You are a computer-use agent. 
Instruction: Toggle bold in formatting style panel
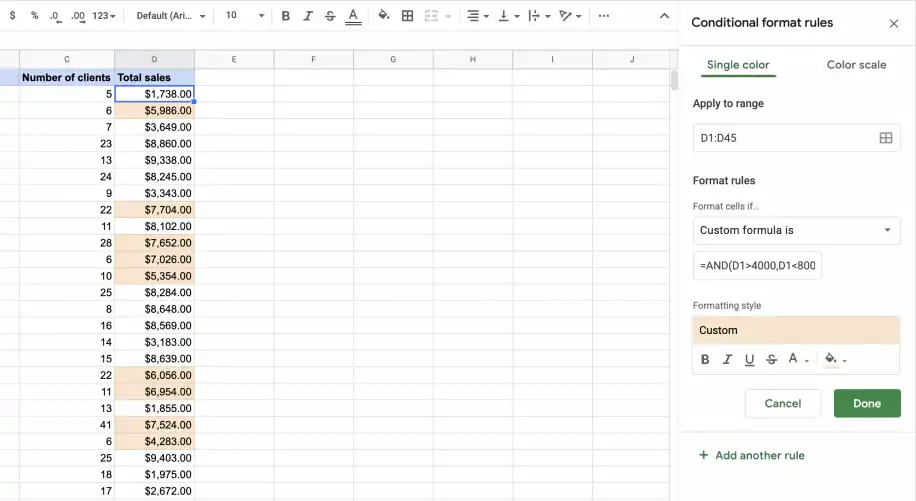705,359
